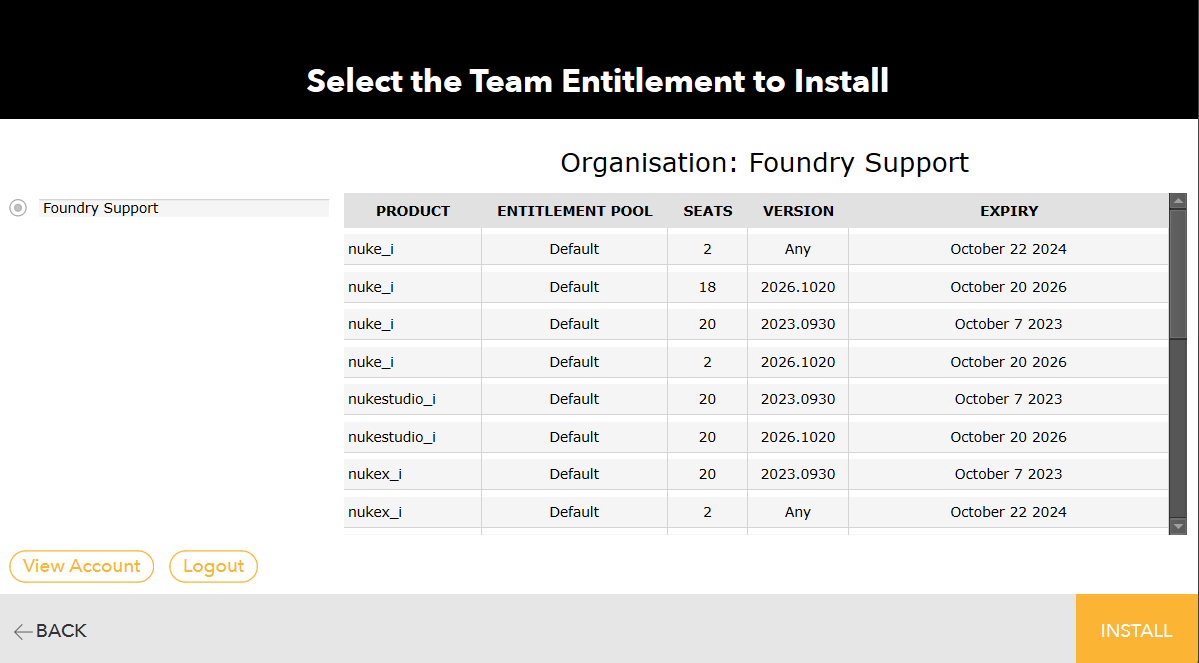Click the Select the Team Entitlement title
Viewport: 1199px width, 663px height.
tap(598, 81)
